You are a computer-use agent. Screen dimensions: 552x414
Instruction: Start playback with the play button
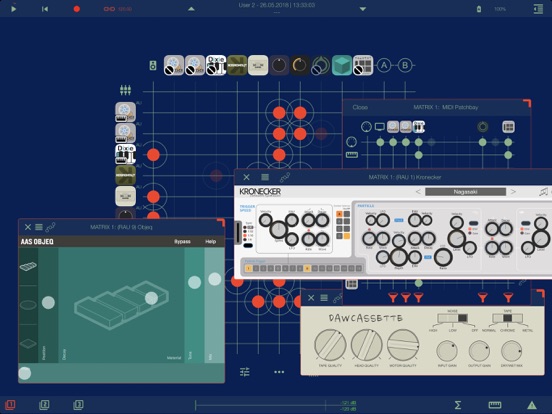click(13, 9)
